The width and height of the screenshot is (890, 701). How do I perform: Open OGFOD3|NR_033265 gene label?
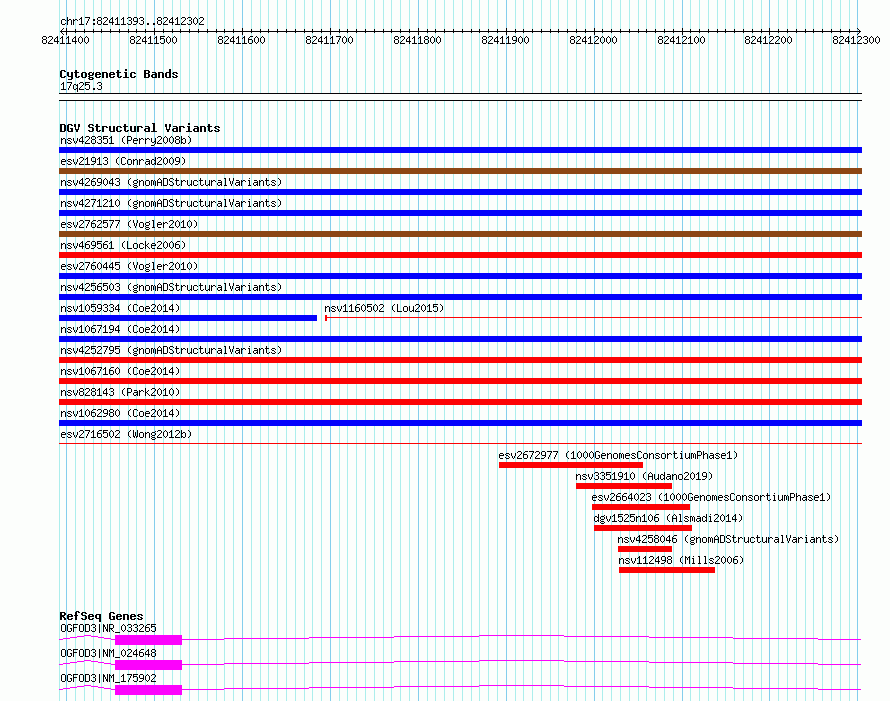tap(108, 628)
